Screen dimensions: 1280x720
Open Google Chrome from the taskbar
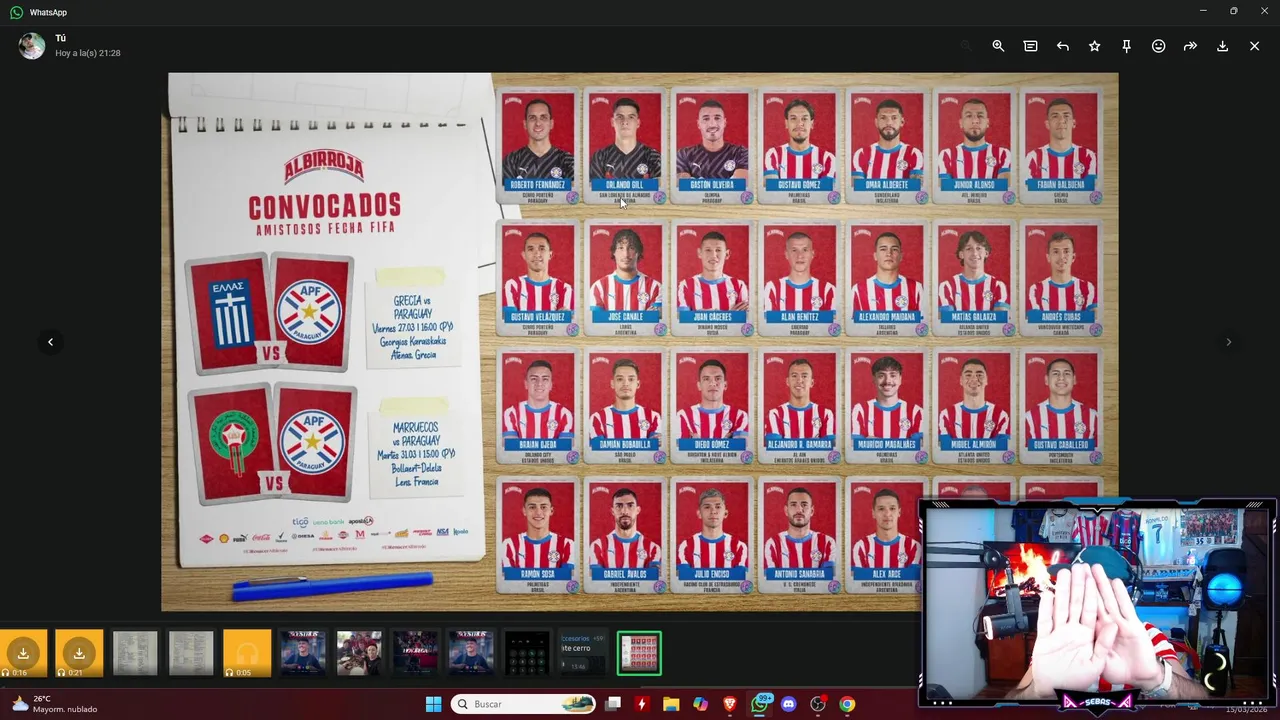[847, 704]
